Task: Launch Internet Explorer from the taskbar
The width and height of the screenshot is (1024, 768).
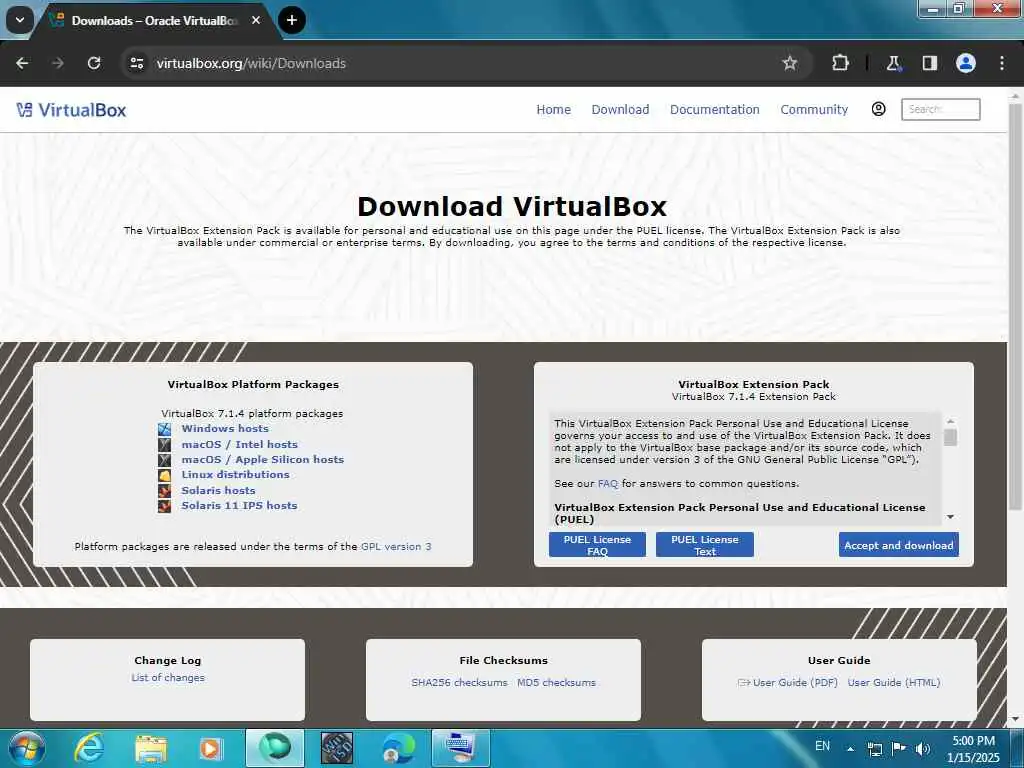Action: coord(89,748)
